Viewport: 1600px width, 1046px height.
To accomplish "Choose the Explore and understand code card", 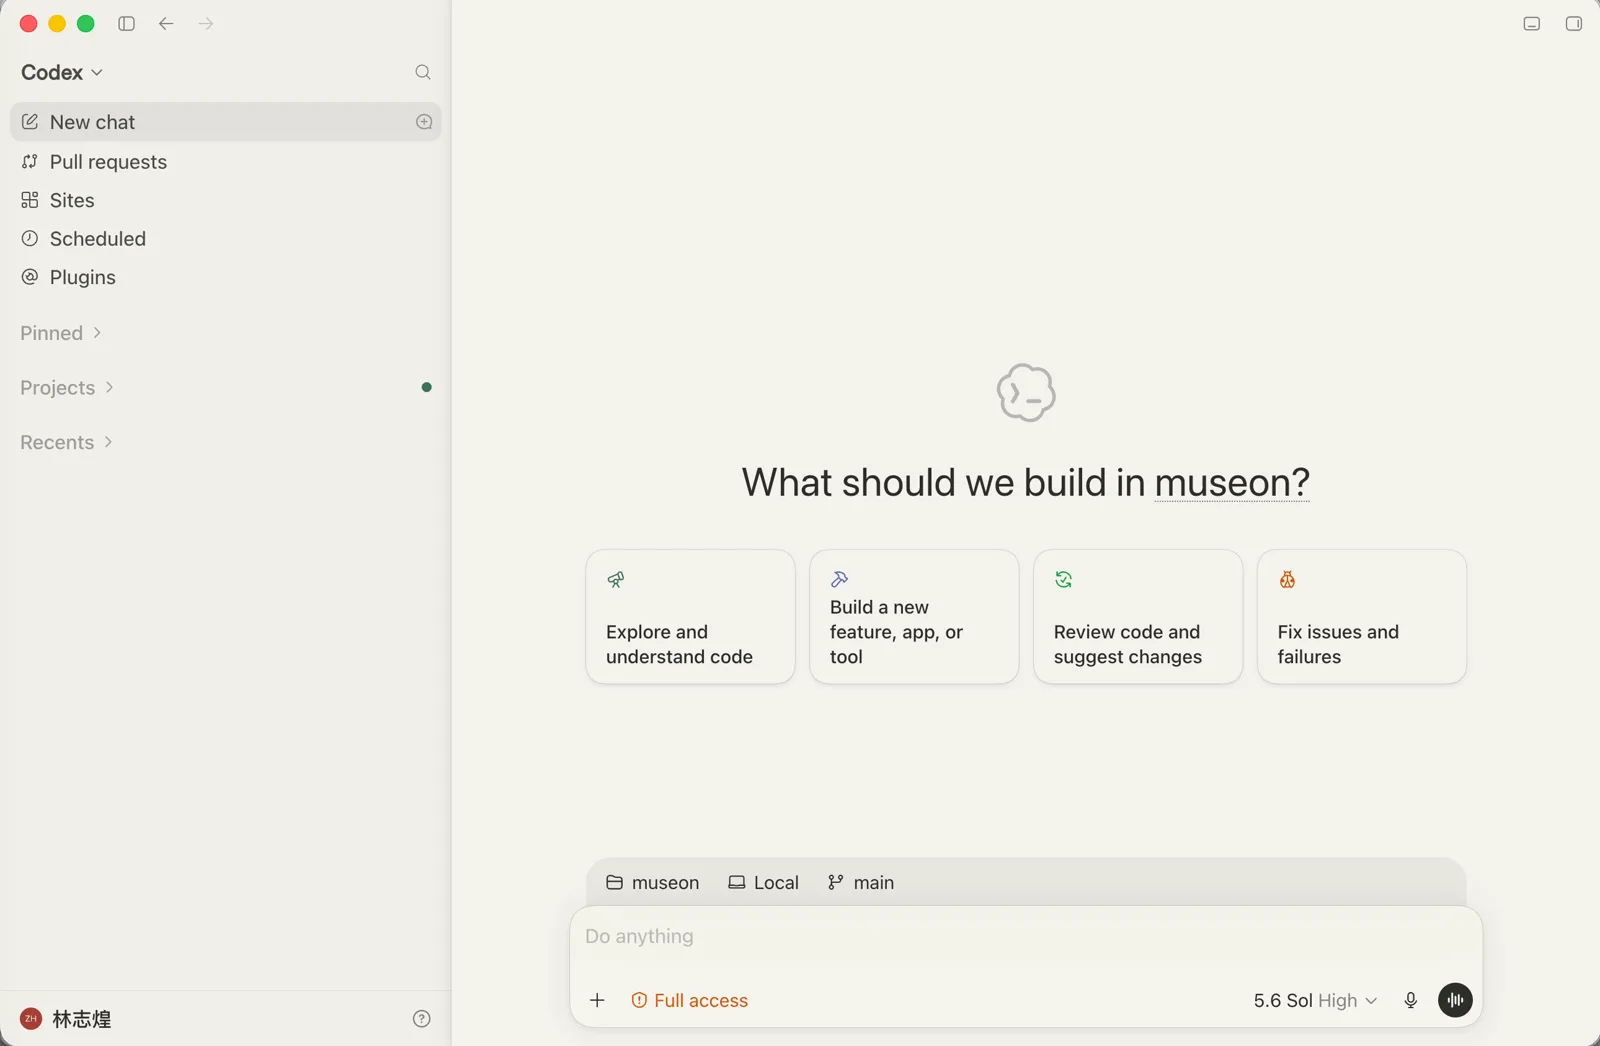I will coord(691,617).
